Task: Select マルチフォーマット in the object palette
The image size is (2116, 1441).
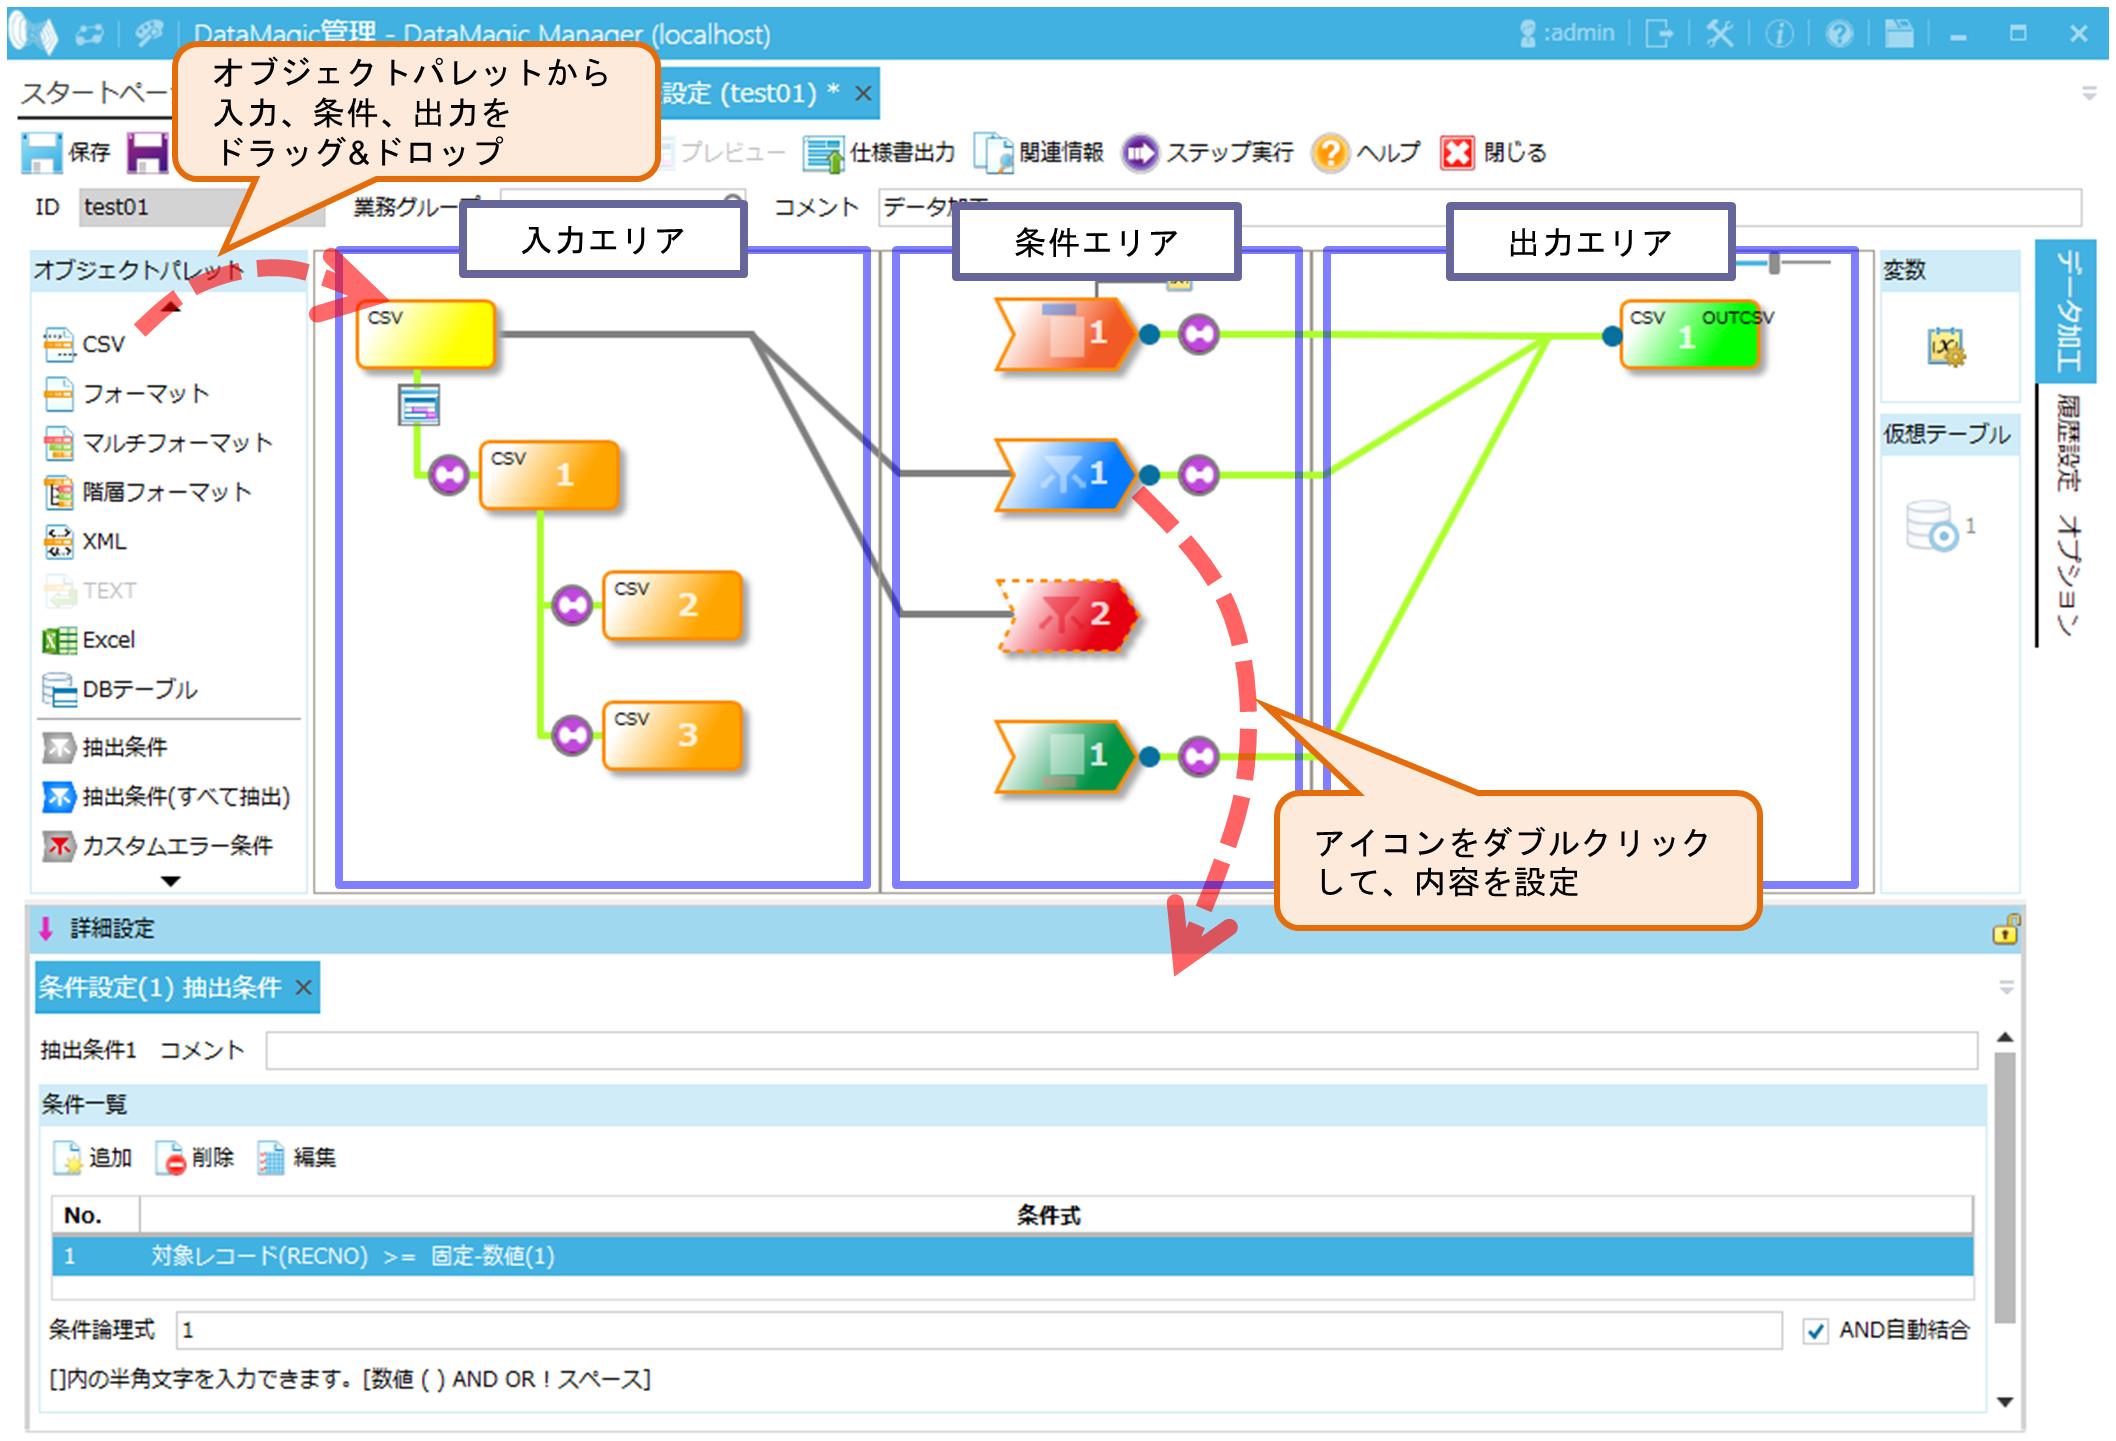Action: (158, 442)
